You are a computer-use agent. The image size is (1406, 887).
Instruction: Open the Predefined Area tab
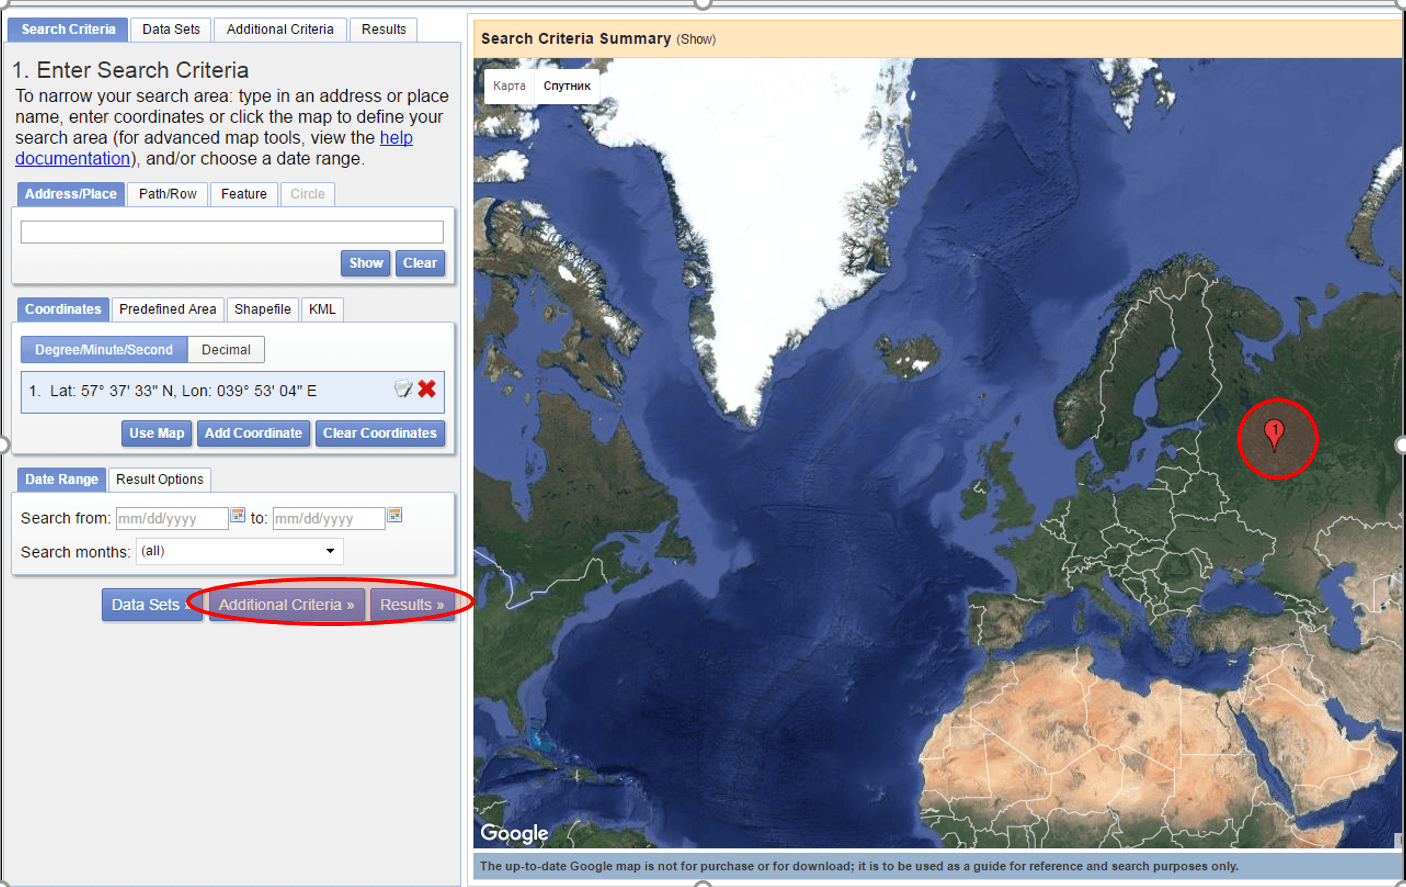[x=168, y=309]
